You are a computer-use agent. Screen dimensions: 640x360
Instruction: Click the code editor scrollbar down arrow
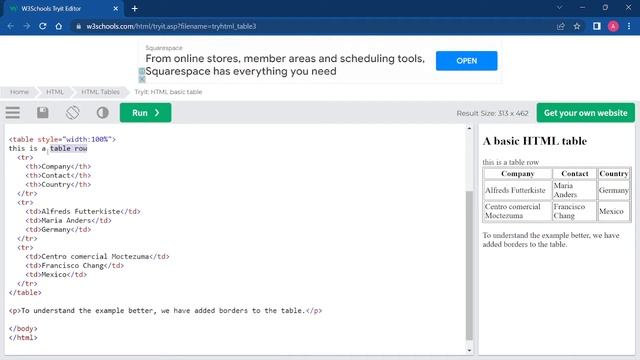point(469,350)
